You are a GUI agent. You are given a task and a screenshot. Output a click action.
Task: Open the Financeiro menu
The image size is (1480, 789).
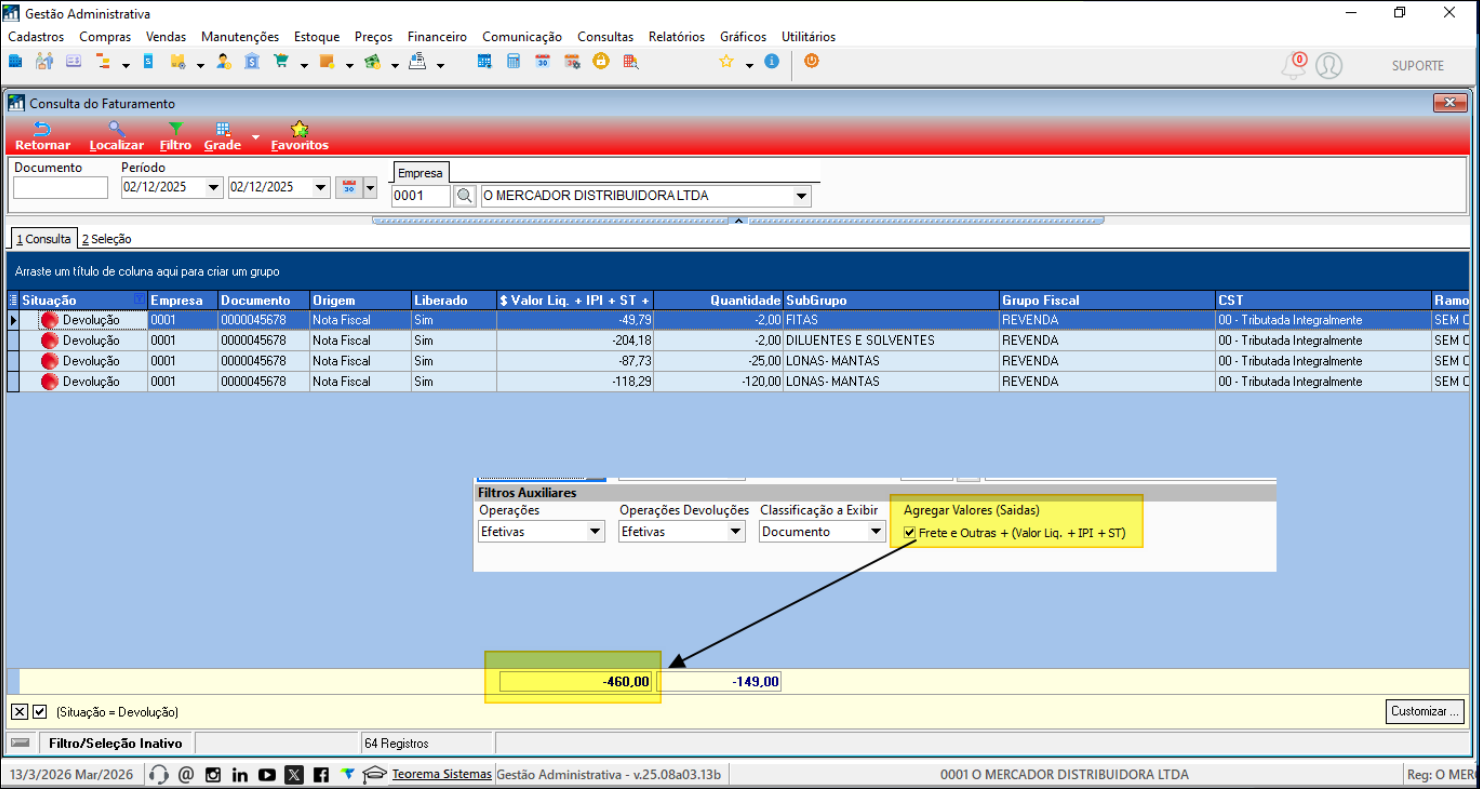[x=437, y=37]
